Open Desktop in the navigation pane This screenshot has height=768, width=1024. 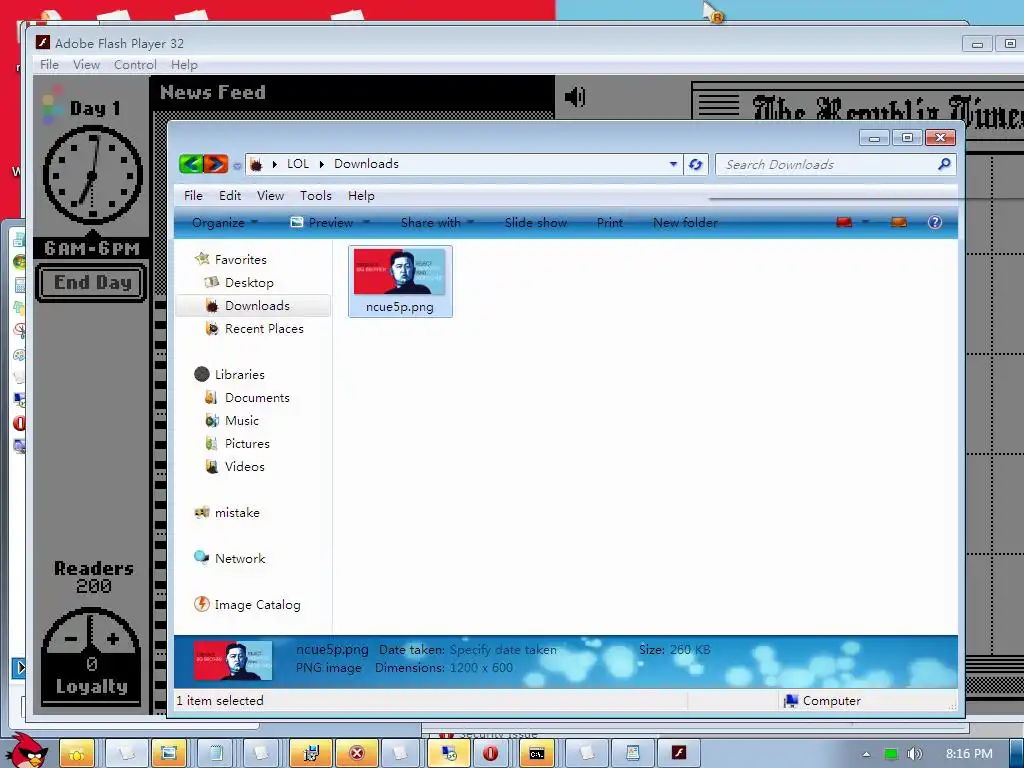click(x=249, y=283)
